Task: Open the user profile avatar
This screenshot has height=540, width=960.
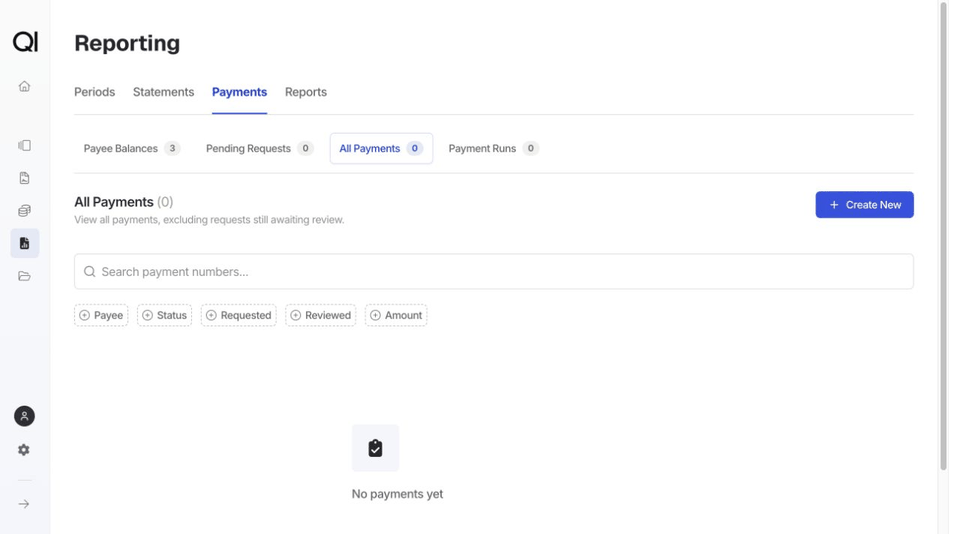Action: [24, 416]
